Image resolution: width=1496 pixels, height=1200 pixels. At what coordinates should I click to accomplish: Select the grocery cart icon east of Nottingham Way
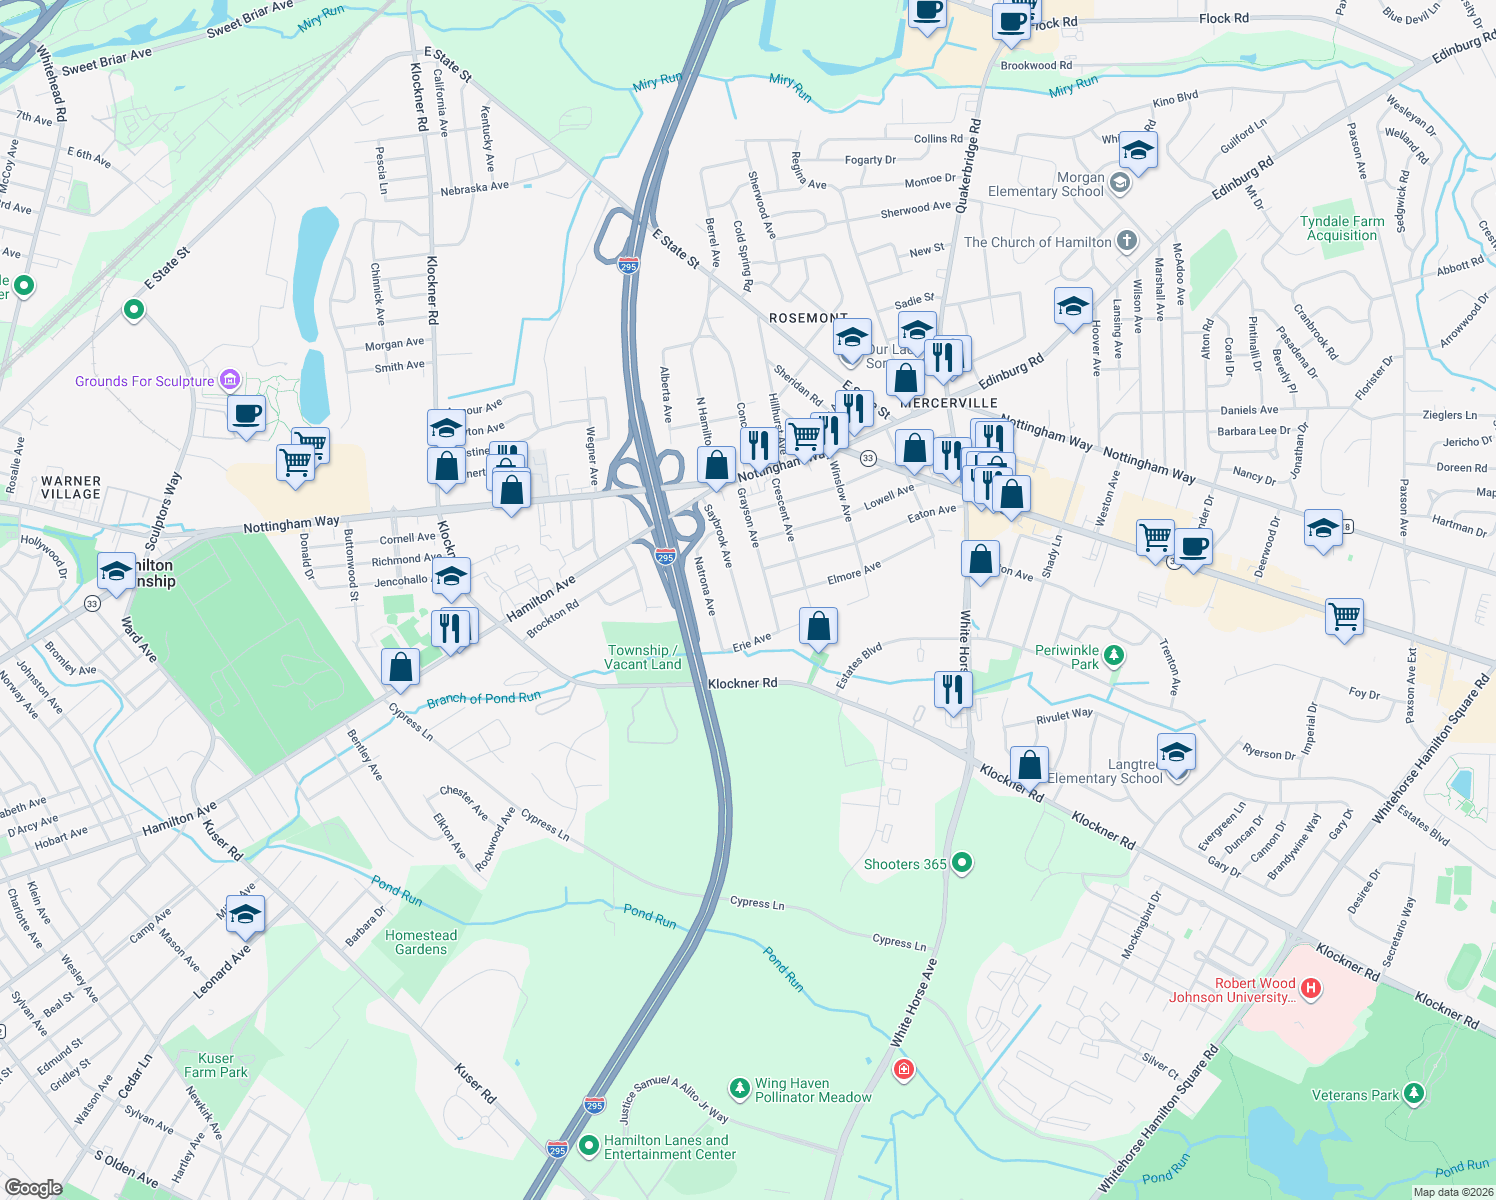(x=1155, y=537)
